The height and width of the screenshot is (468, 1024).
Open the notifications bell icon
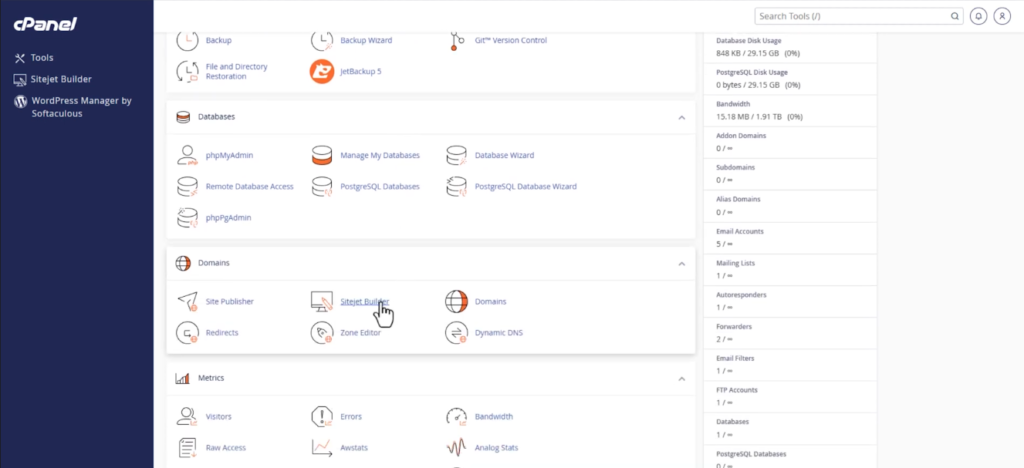pyautogui.click(x=978, y=16)
